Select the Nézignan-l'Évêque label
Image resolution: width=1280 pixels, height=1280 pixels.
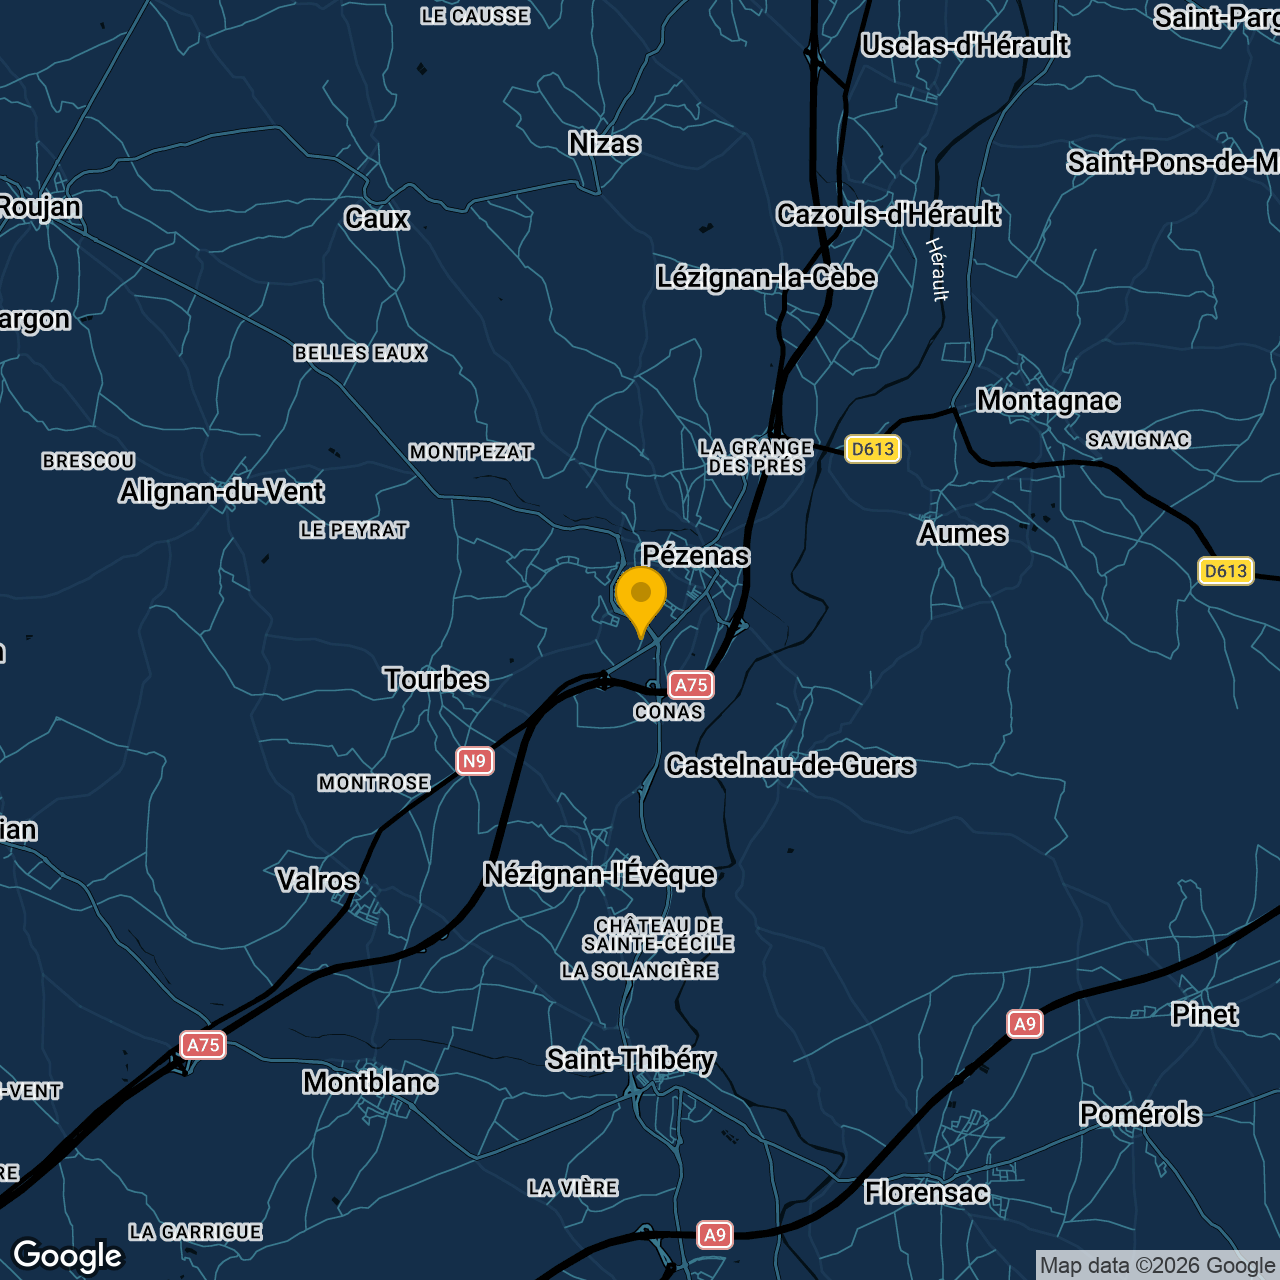(x=599, y=874)
